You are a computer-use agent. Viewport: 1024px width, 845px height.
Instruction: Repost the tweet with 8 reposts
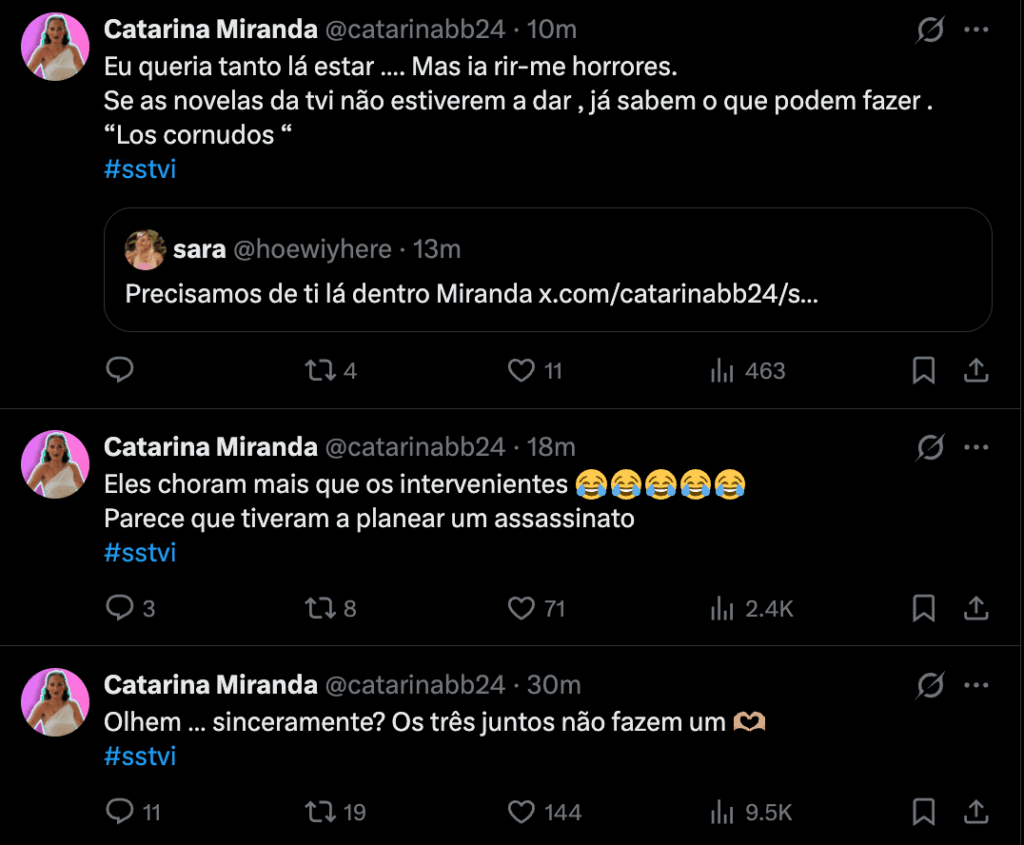tap(320, 608)
